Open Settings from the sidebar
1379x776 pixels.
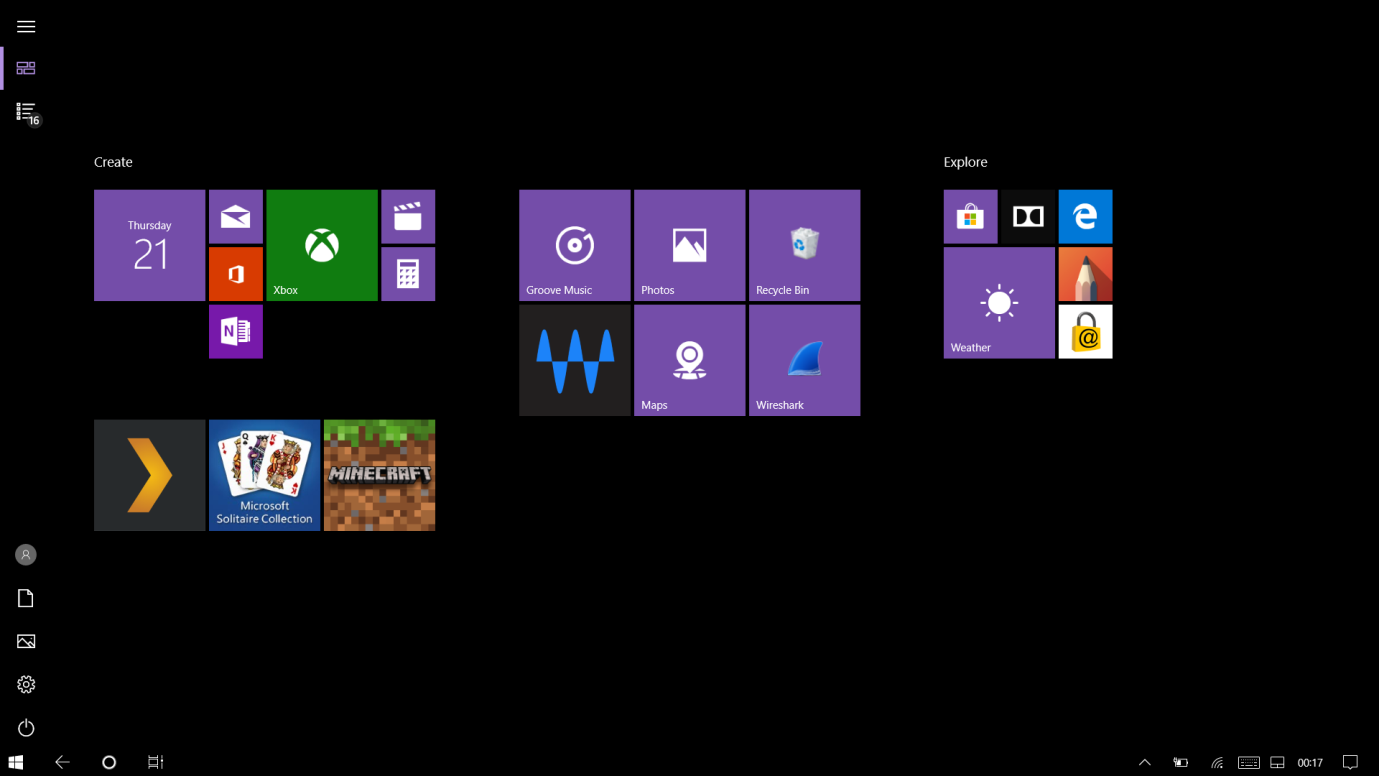[x=26, y=684]
